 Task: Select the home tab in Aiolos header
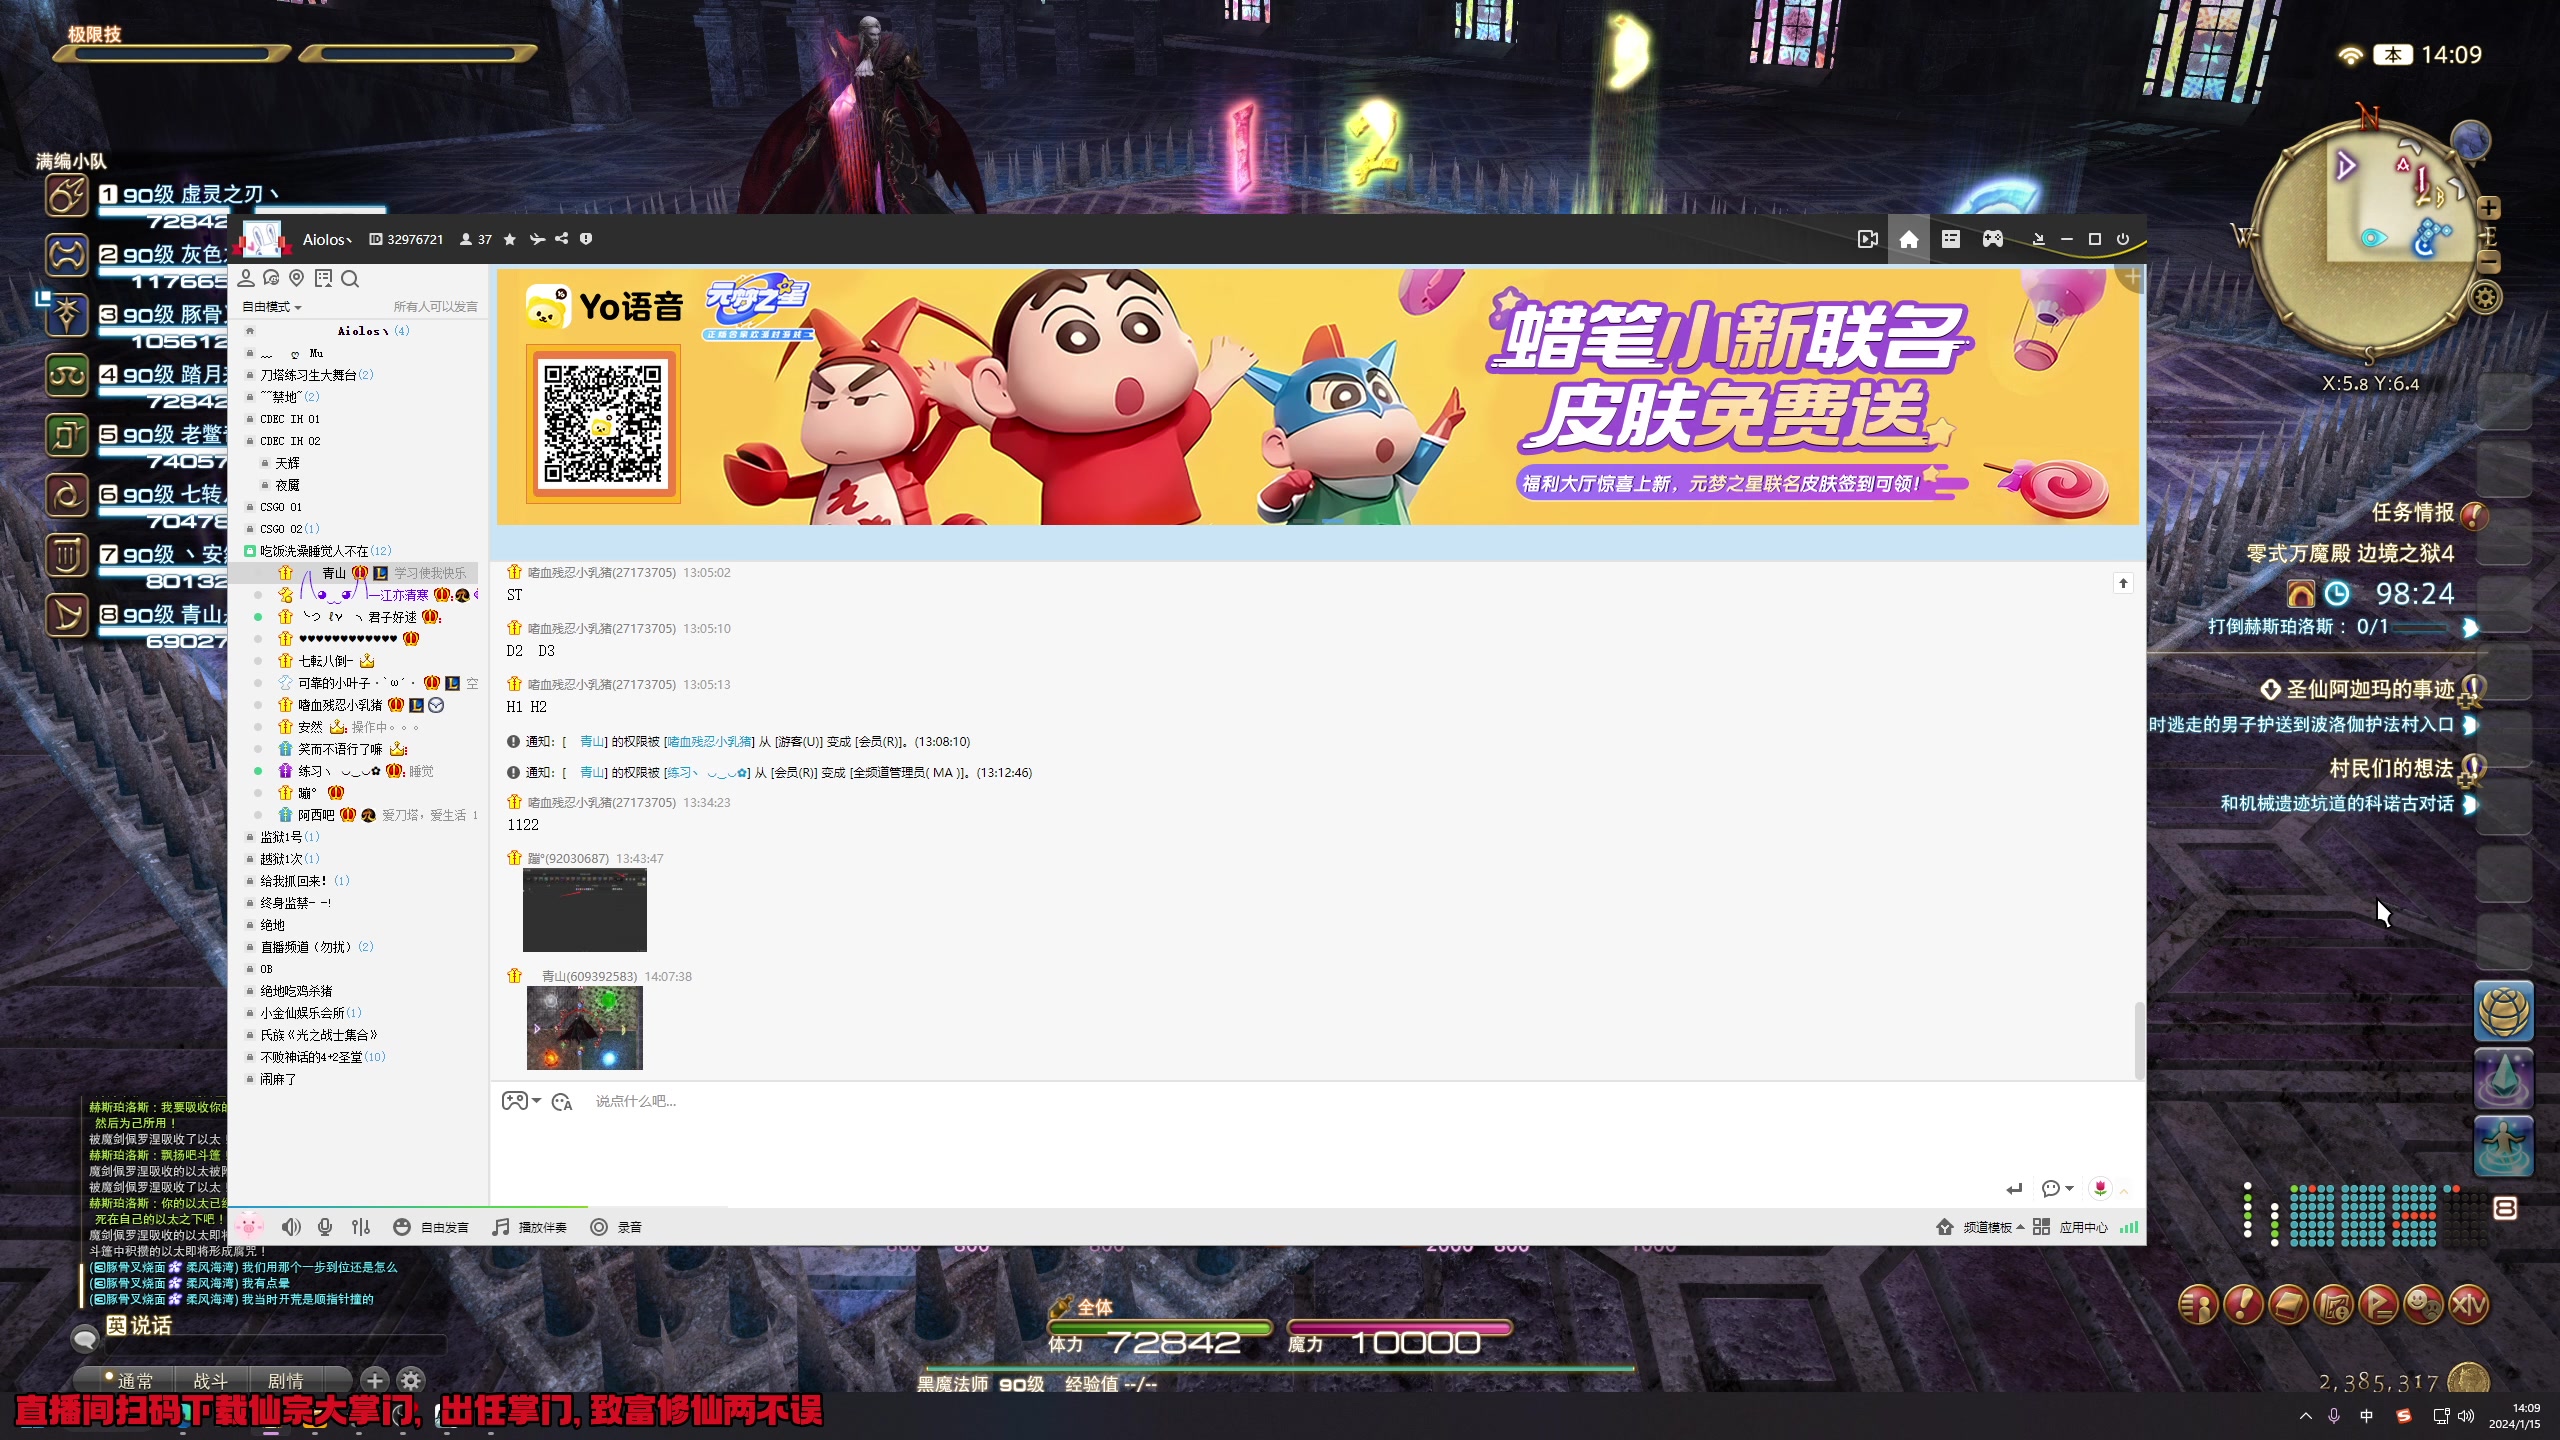pyautogui.click(x=1909, y=239)
